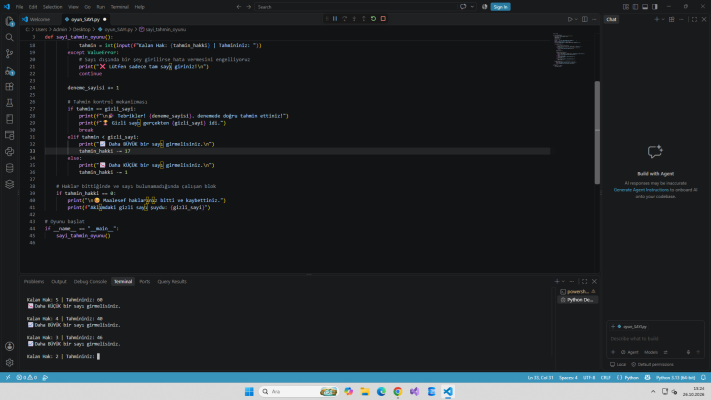Switch to the Debug Console tab
The height and width of the screenshot is (400, 711).
(90, 282)
